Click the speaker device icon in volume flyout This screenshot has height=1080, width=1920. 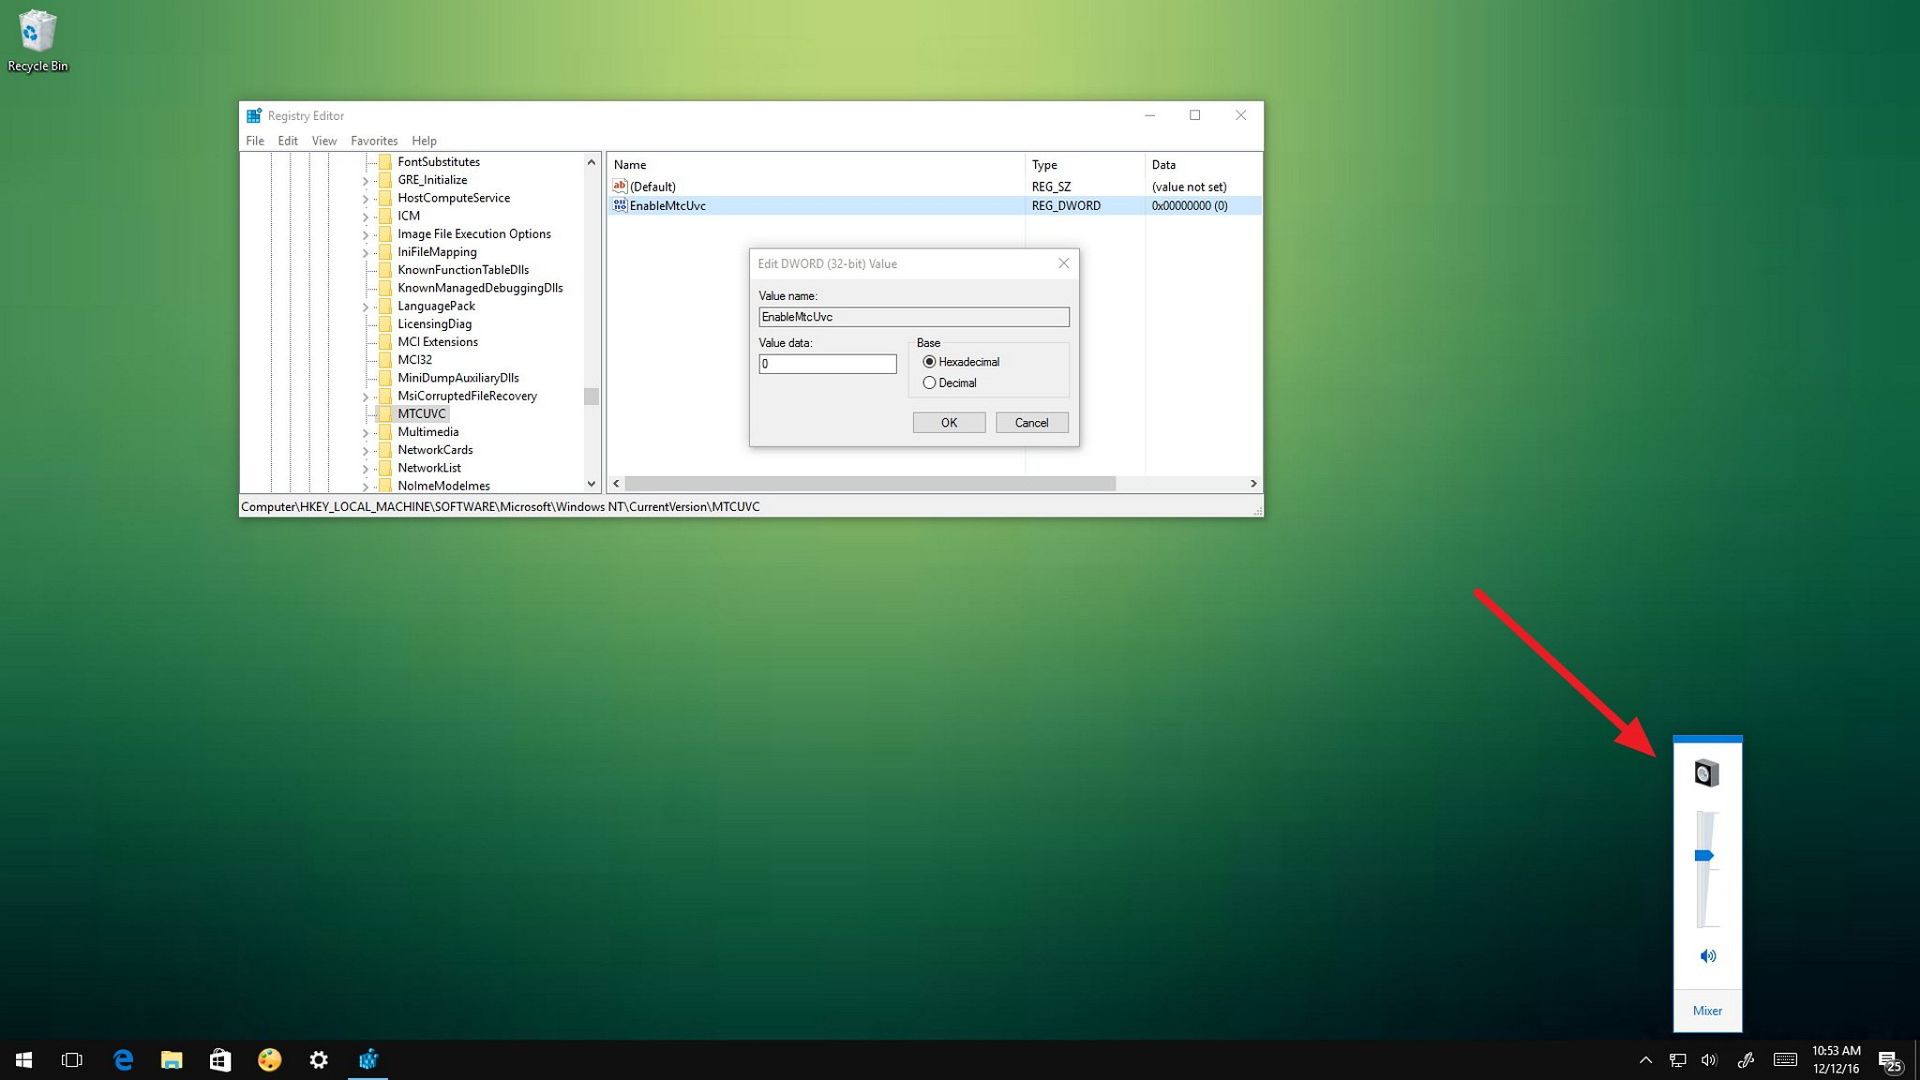1707,773
